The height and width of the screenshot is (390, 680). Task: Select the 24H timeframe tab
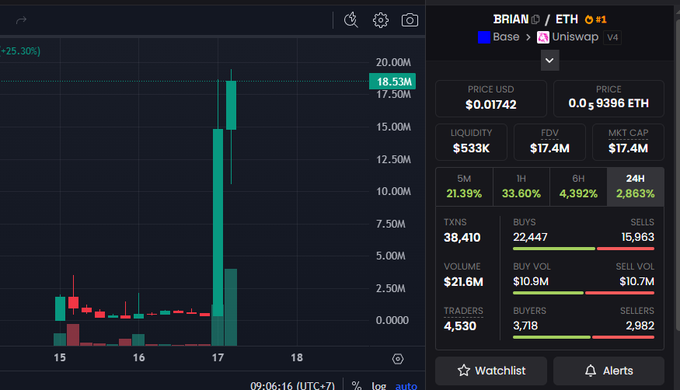(x=635, y=187)
